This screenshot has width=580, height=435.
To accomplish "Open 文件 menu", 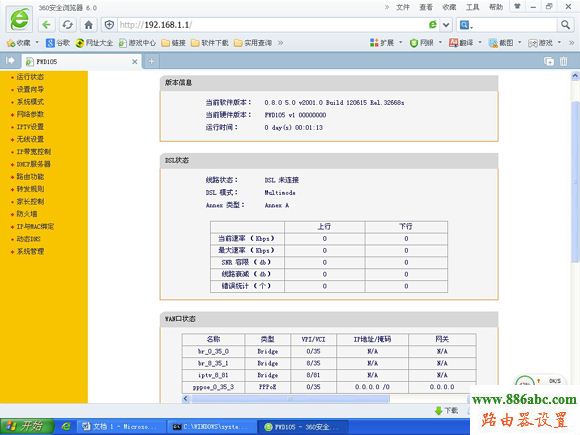I will pyautogui.click(x=402, y=7).
